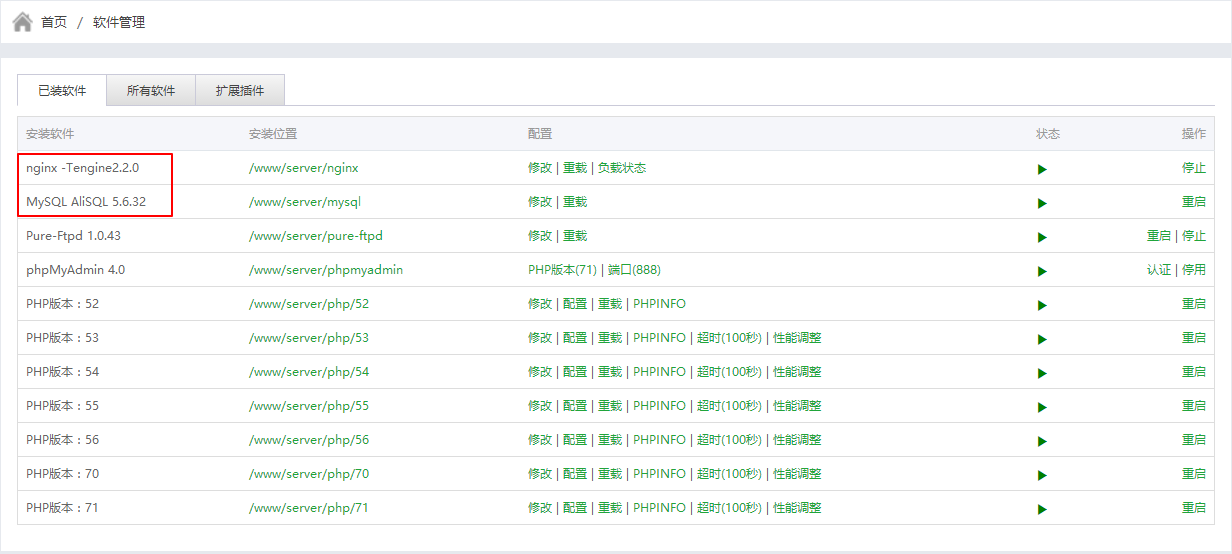Click 停止 for nginx

click(x=1194, y=168)
